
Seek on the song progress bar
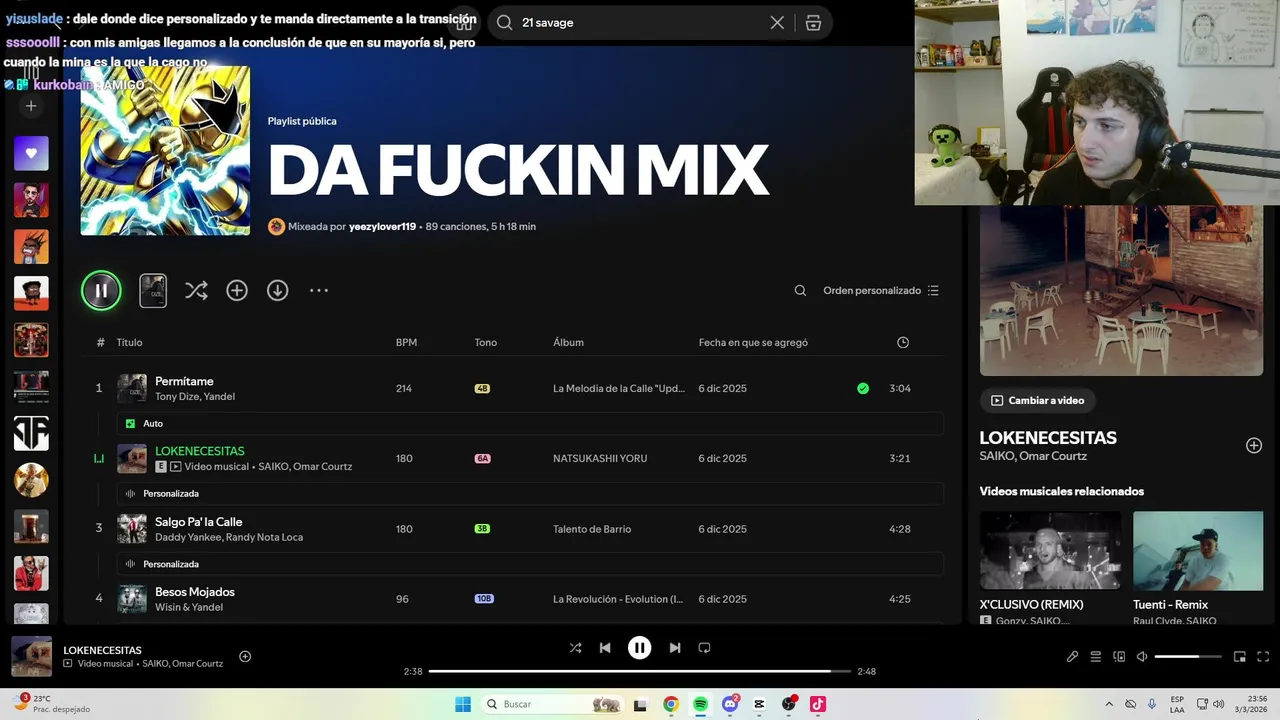[x=640, y=671]
